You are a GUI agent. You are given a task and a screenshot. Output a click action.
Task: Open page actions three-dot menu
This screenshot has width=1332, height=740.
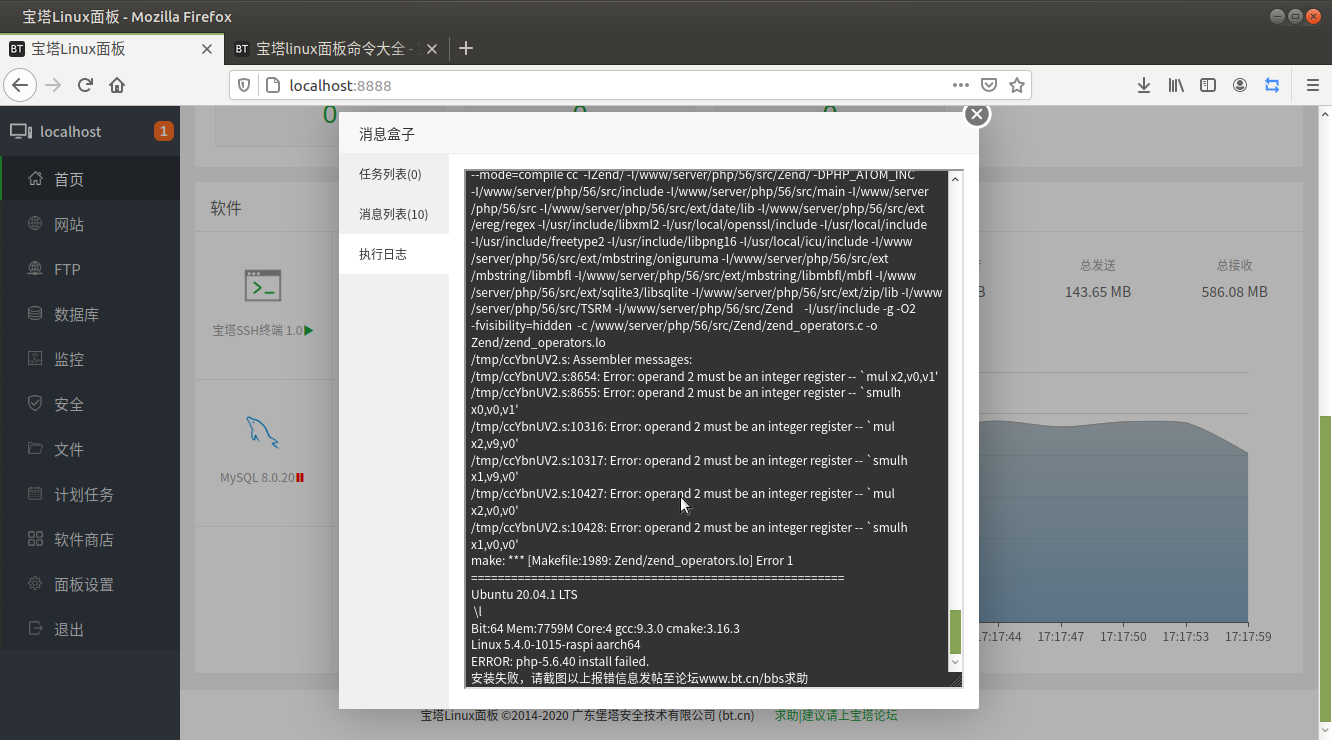click(961, 85)
